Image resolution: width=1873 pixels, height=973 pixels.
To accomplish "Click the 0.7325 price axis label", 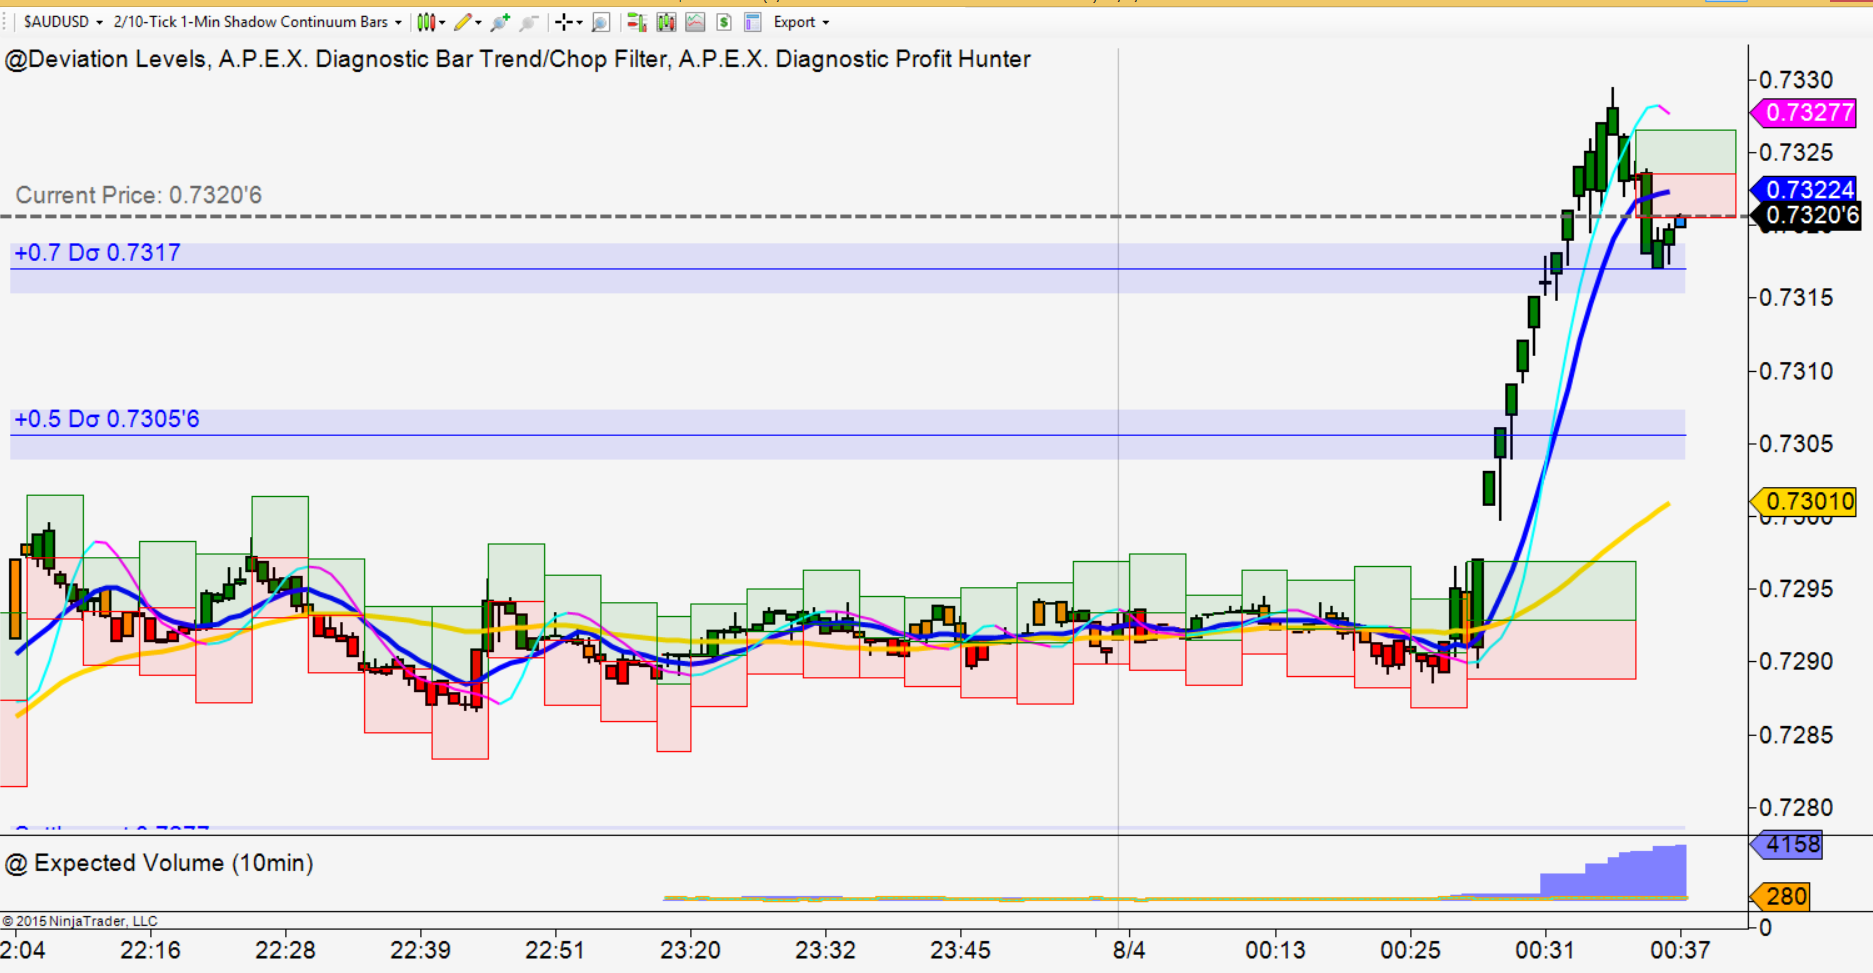I will (1796, 153).
